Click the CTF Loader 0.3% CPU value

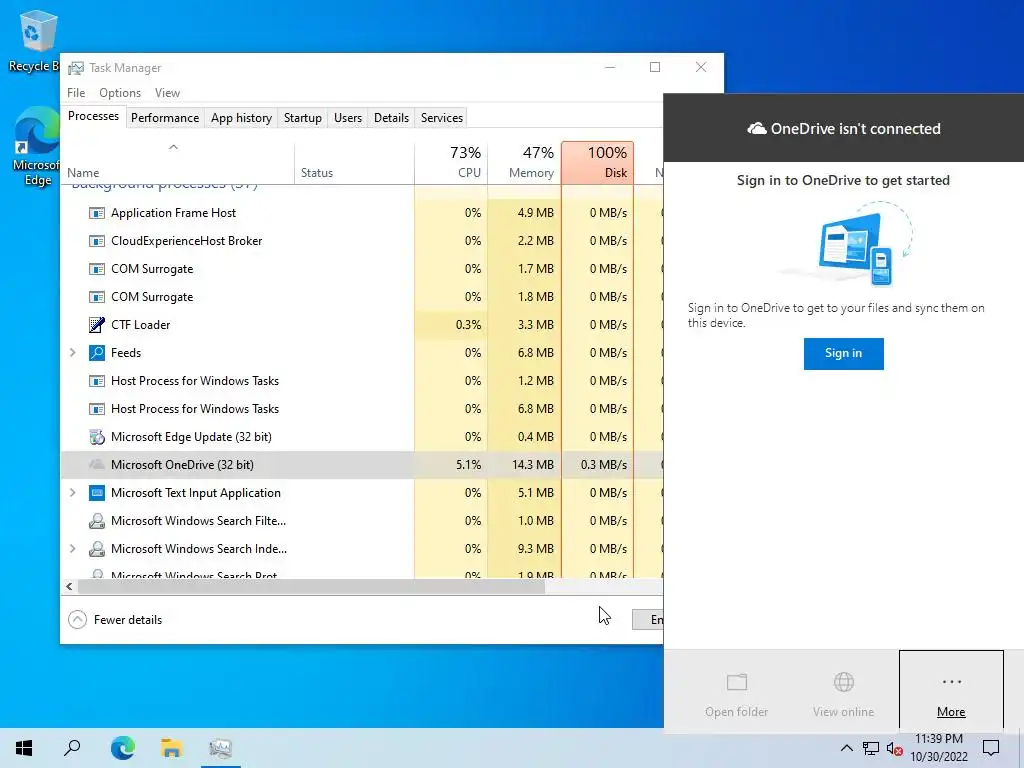[x=468, y=325]
